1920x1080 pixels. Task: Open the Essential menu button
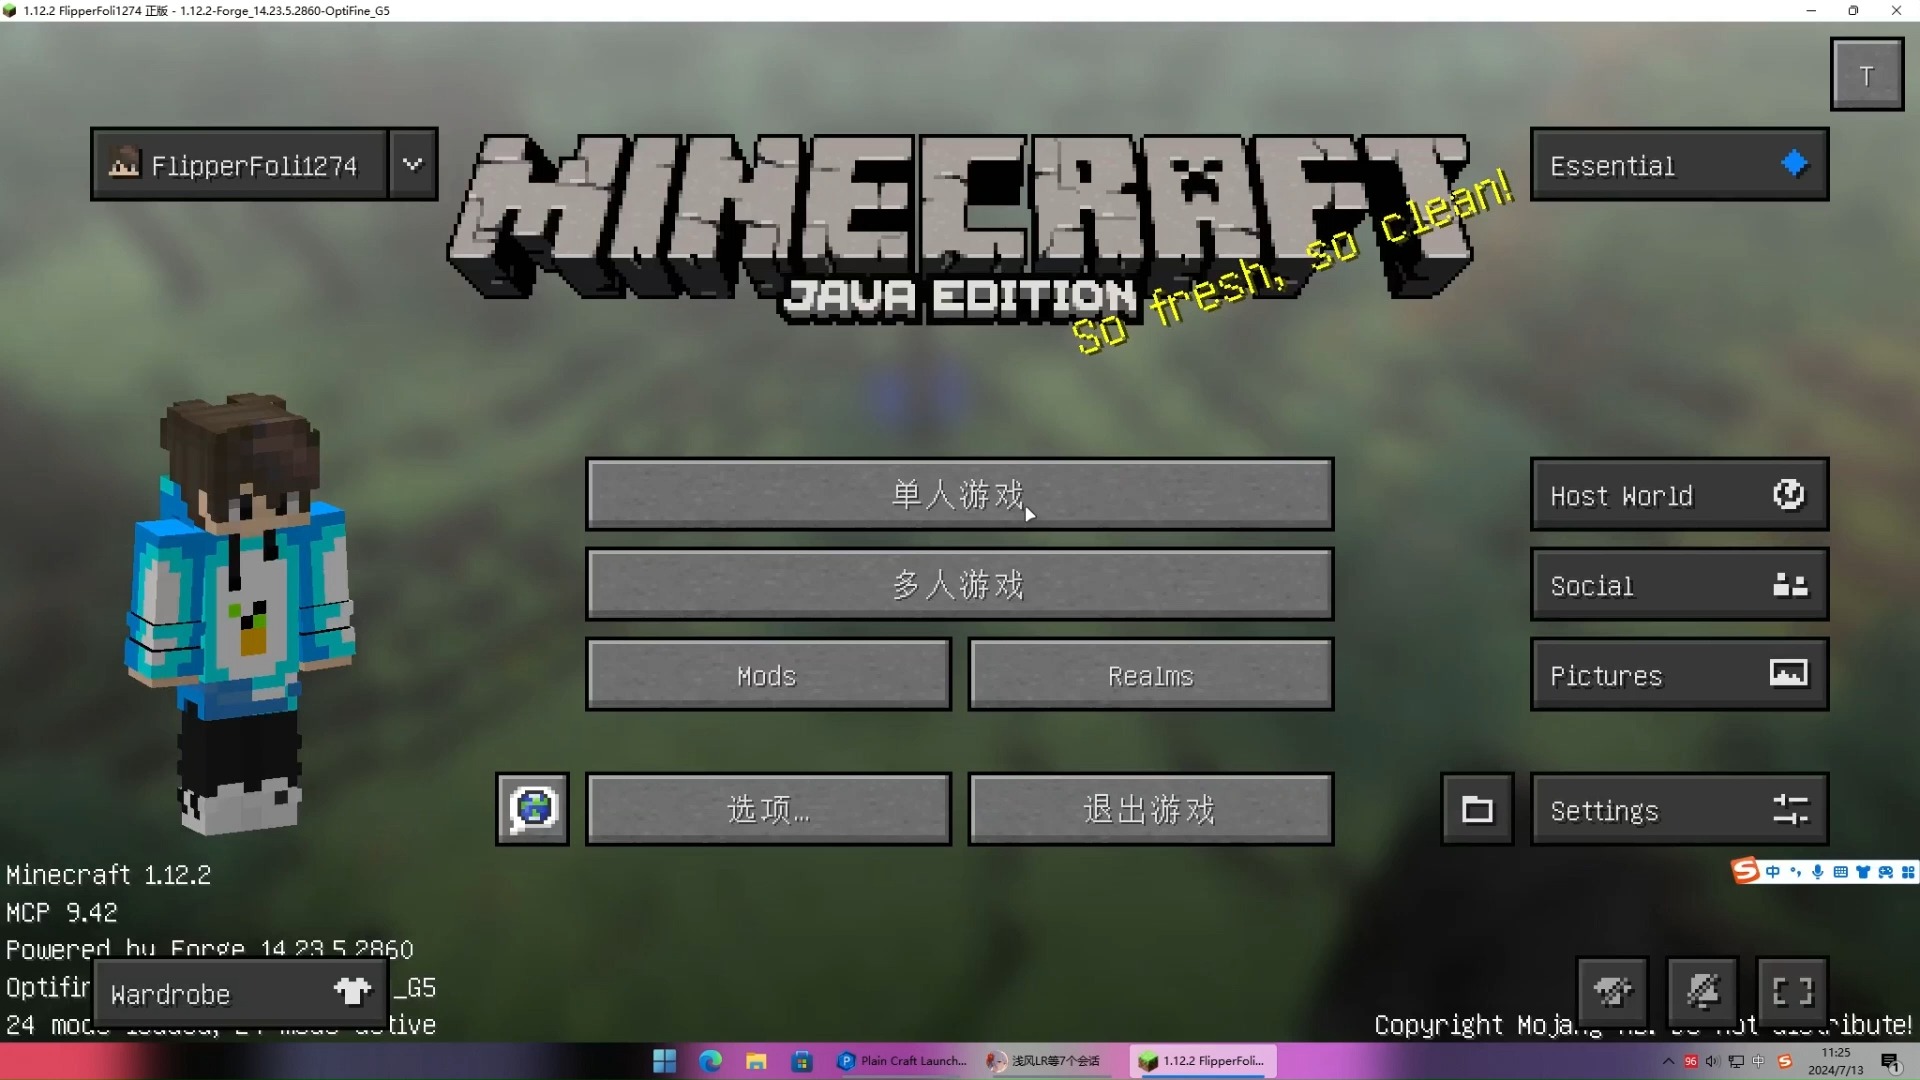point(1679,164)
